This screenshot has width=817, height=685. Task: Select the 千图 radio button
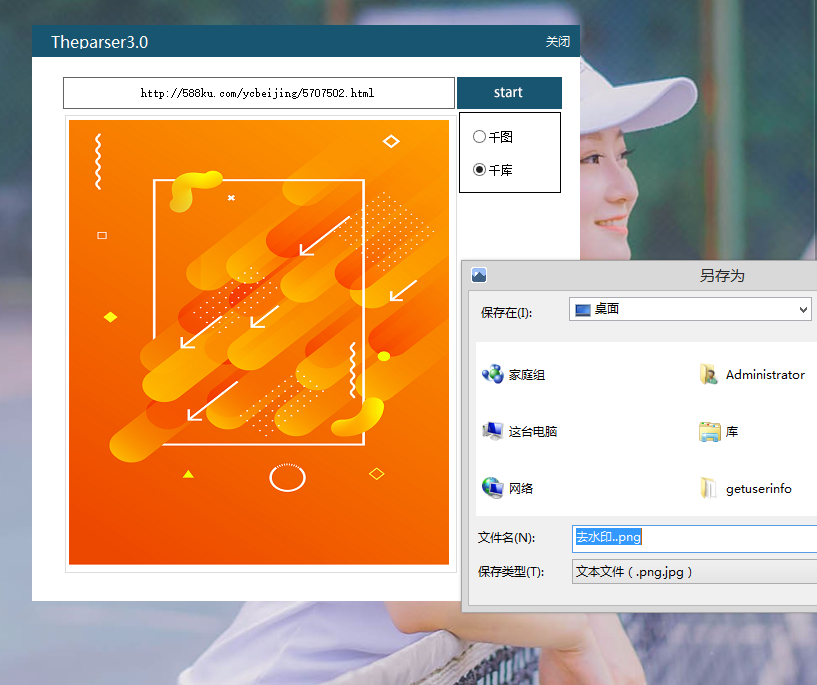click(x=480, y=137)
